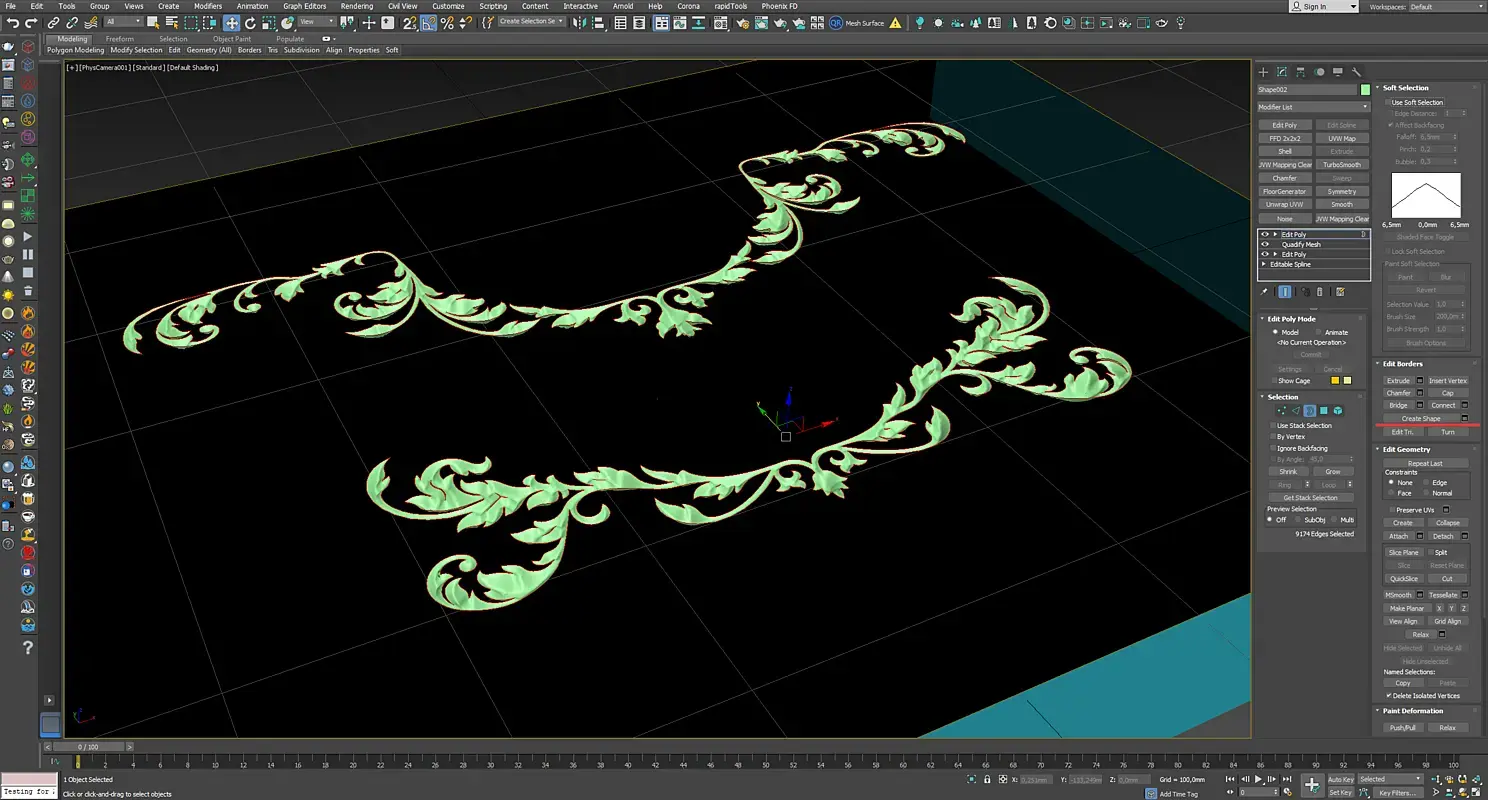Viewport: 1488px width, 800px height.
Task: Select the Edge constraint radio button
Action: [x=1425, y=483]
